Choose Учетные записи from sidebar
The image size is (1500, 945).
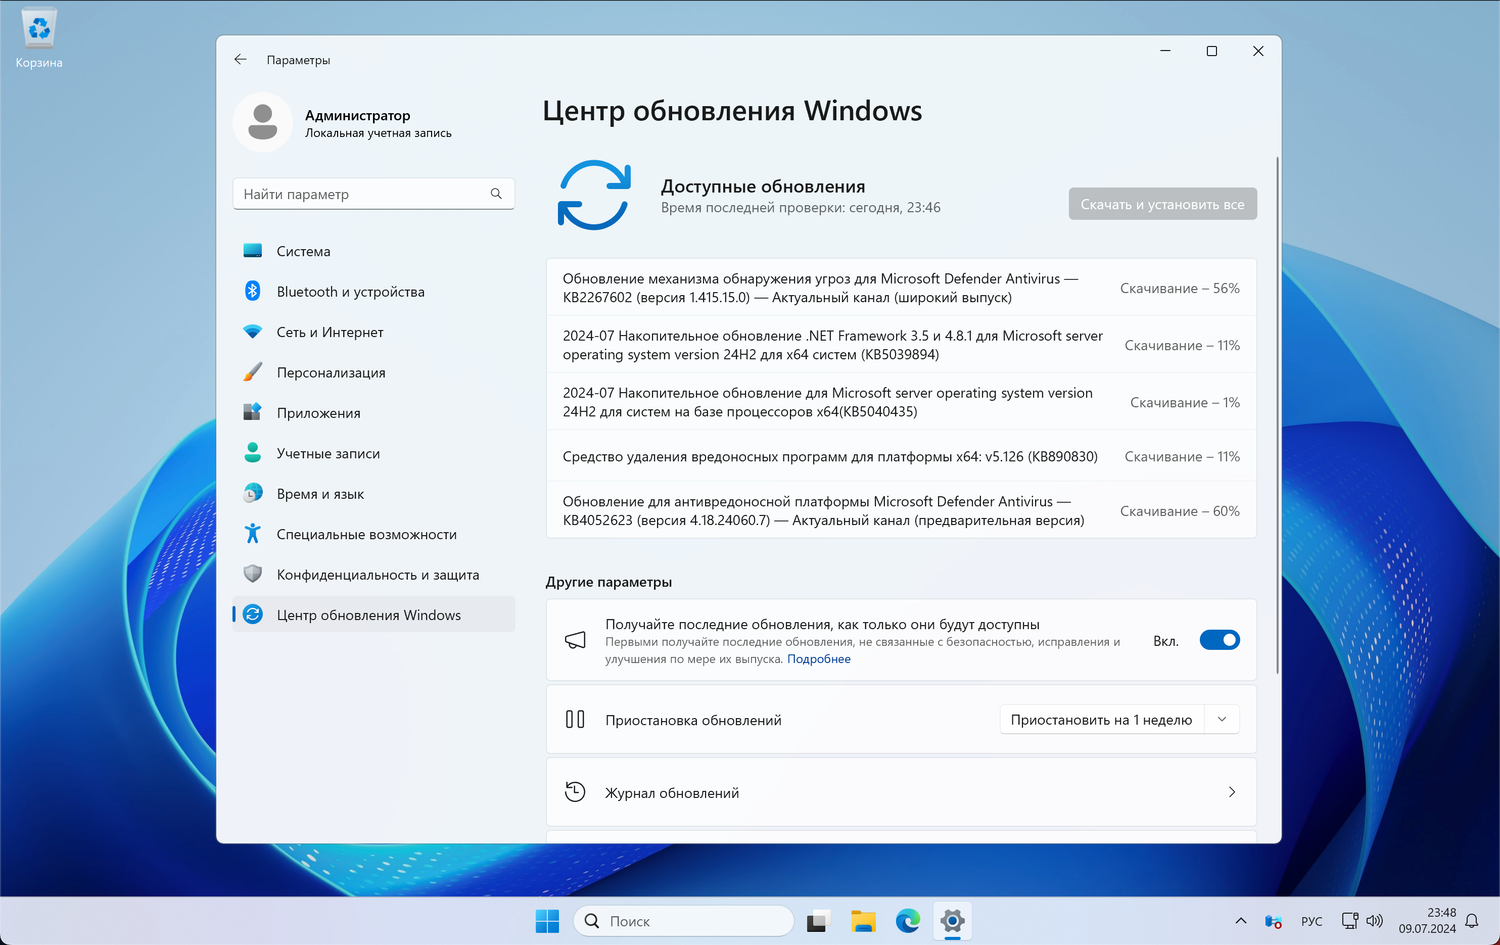point(374,453)
